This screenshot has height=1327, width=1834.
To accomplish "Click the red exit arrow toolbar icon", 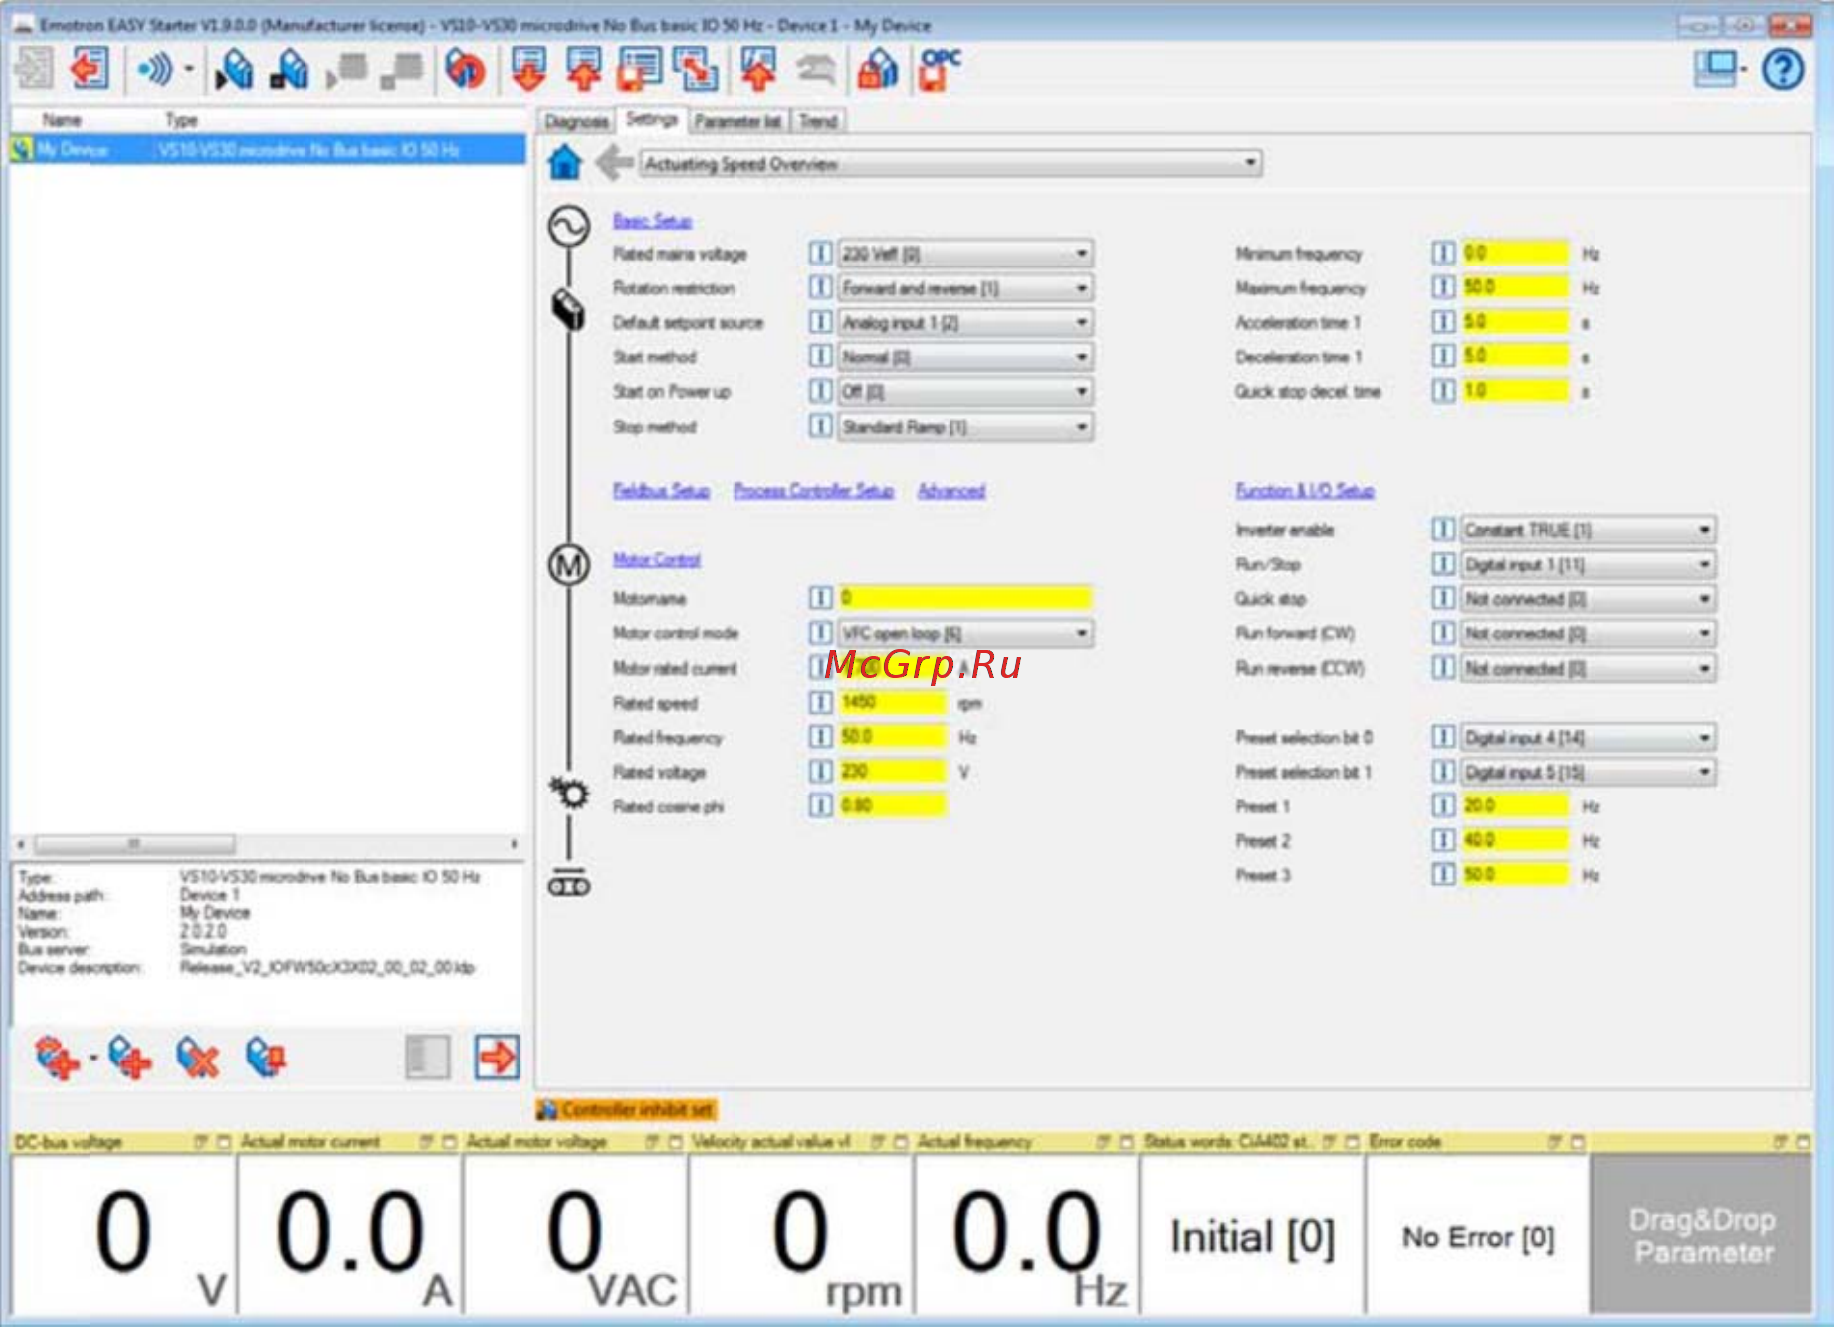I will click(x=89, y=69).
